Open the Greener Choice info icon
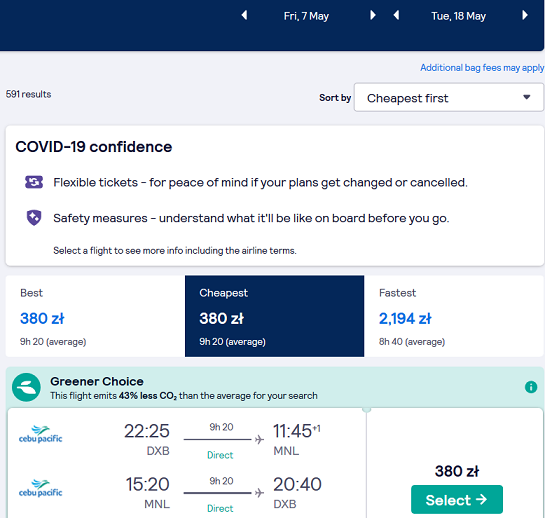 pos(531,387)
